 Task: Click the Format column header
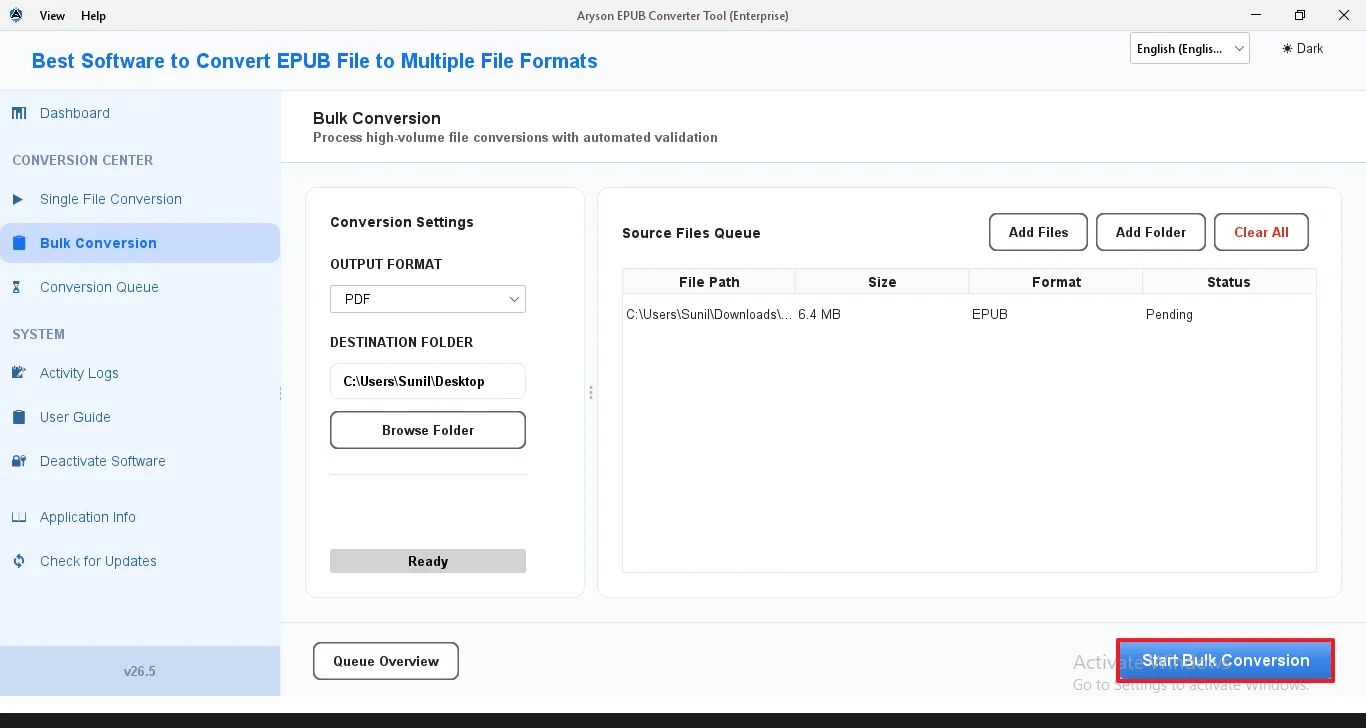1056,282
